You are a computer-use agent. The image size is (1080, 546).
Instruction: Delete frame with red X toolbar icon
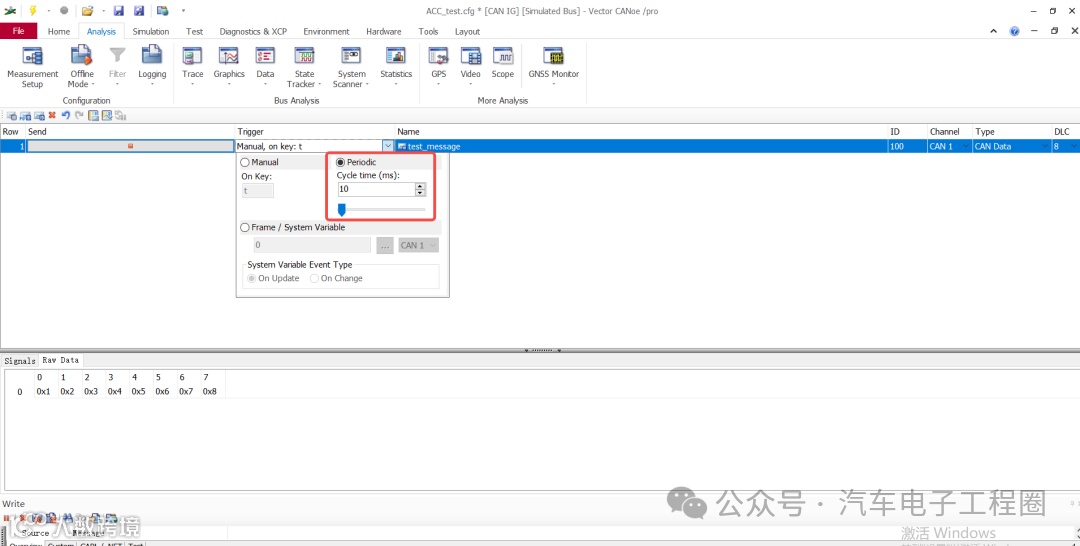(52, 116)
